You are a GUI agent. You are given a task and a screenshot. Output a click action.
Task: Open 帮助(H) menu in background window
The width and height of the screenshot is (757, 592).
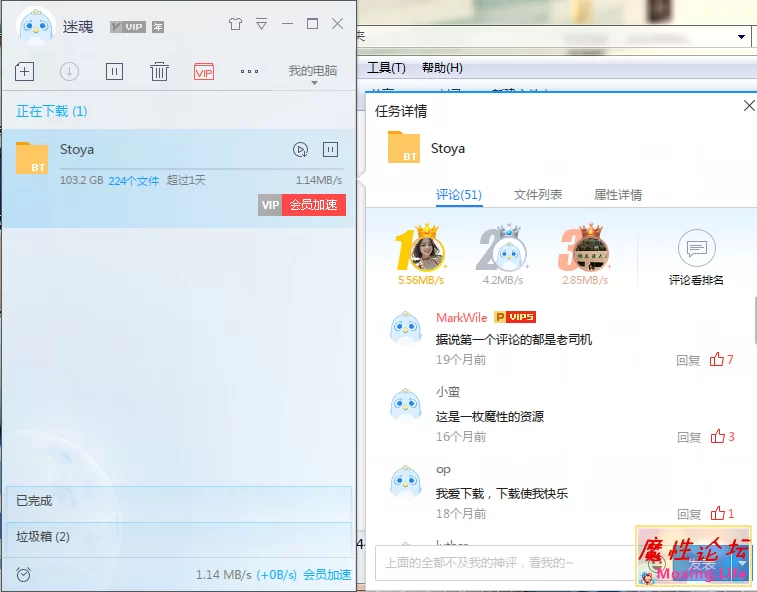442,68
